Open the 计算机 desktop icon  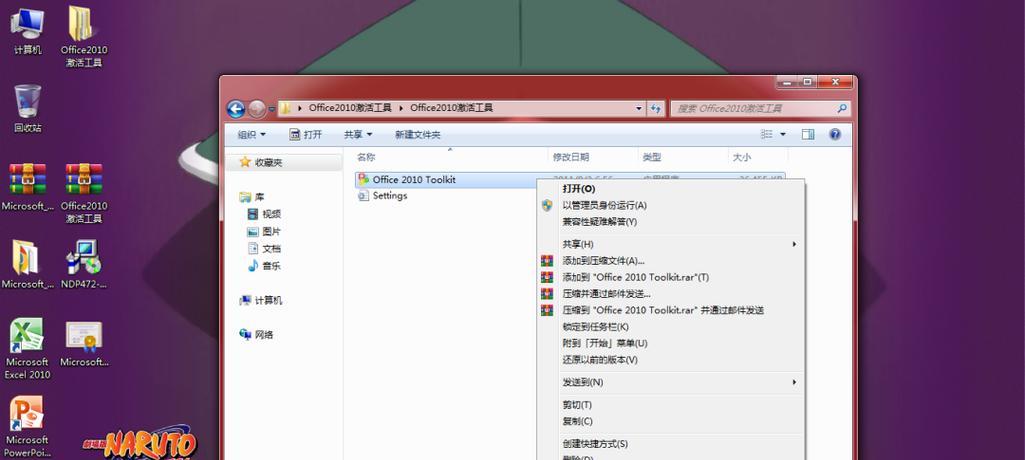pyautogui.click(x=27, y=30)
